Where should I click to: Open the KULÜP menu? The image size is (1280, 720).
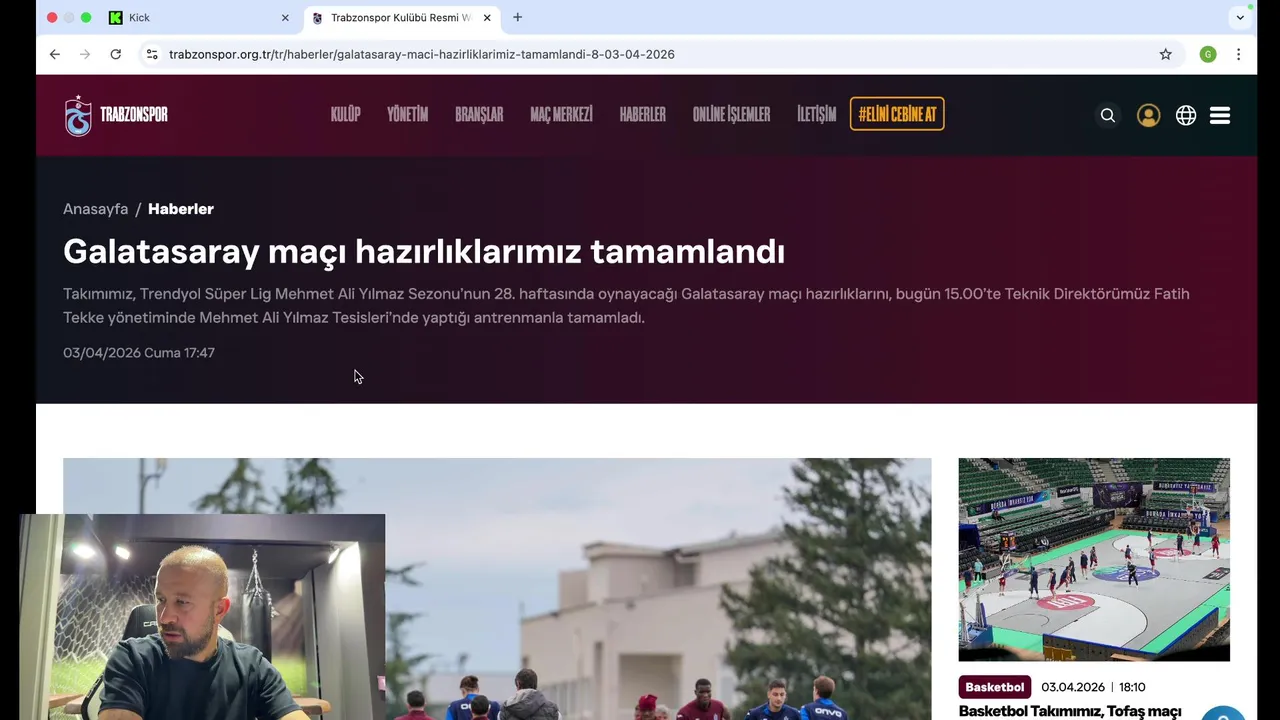pos(345,115)
